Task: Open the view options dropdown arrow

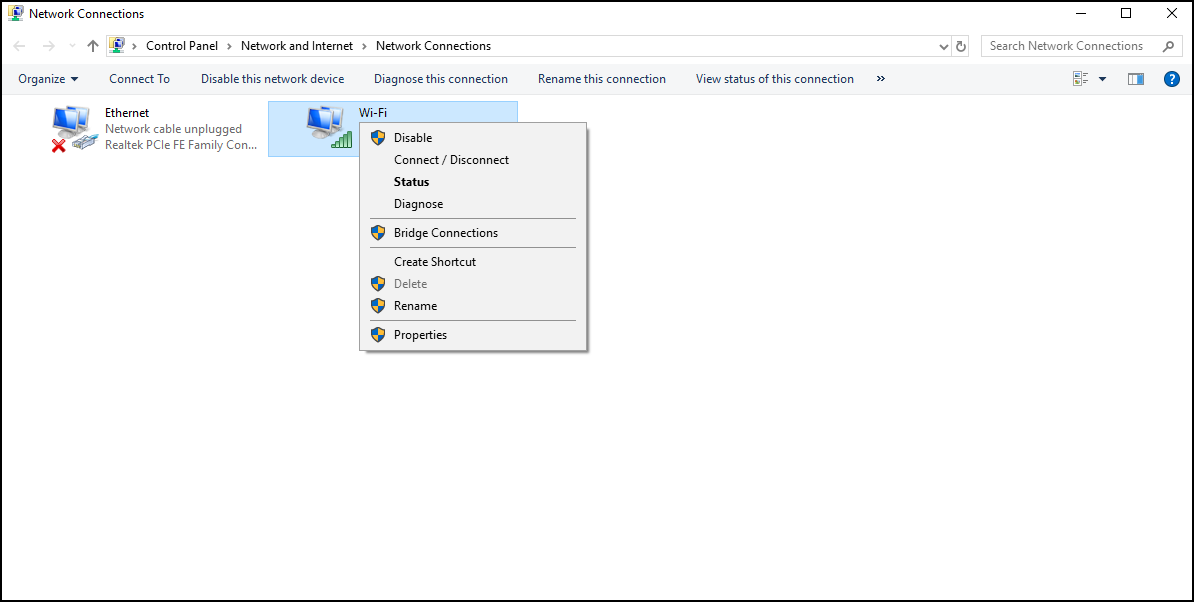Action: 1102,79
